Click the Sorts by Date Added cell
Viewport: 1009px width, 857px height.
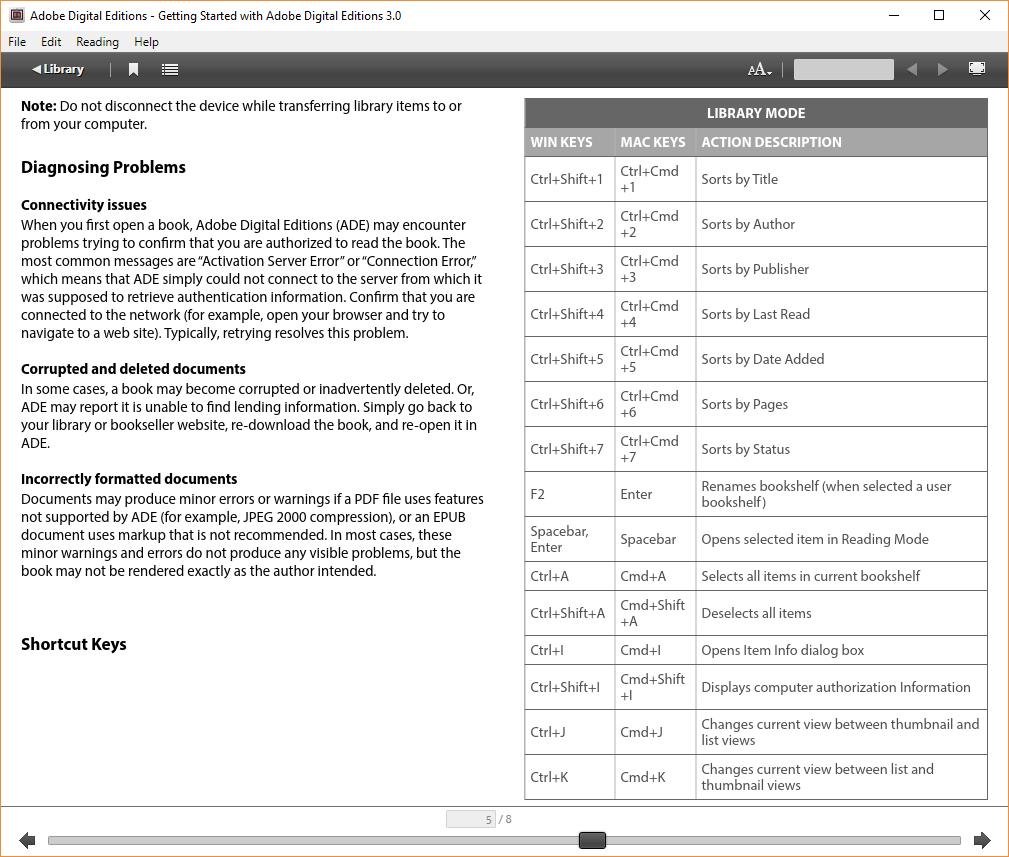[x=842, y=360]
